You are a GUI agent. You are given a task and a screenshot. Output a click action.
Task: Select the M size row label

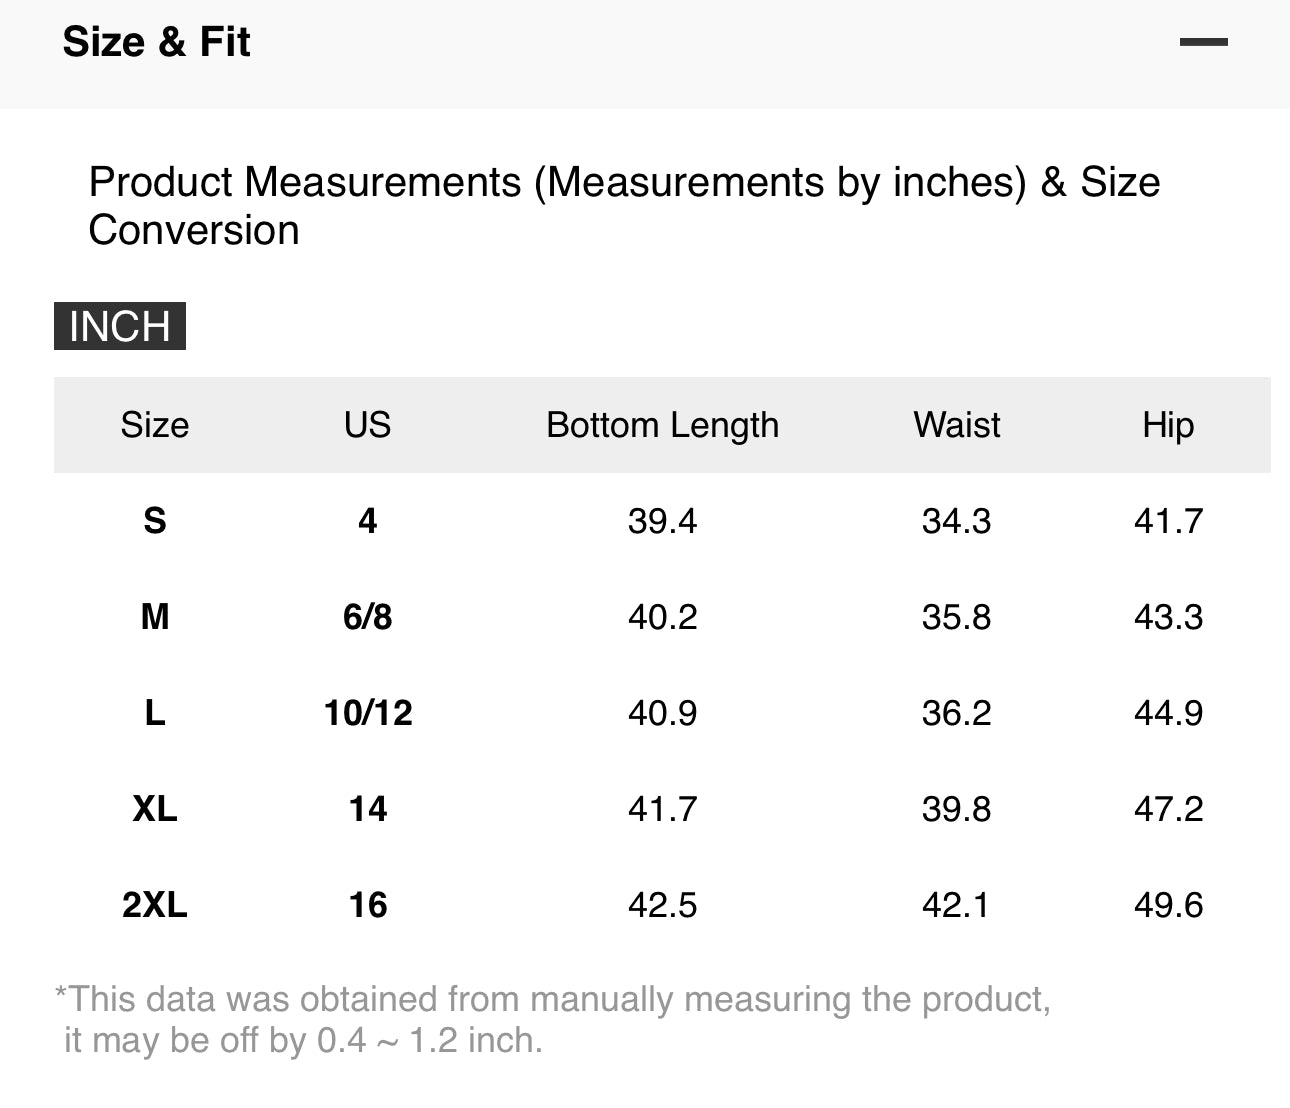pos(155,617)
